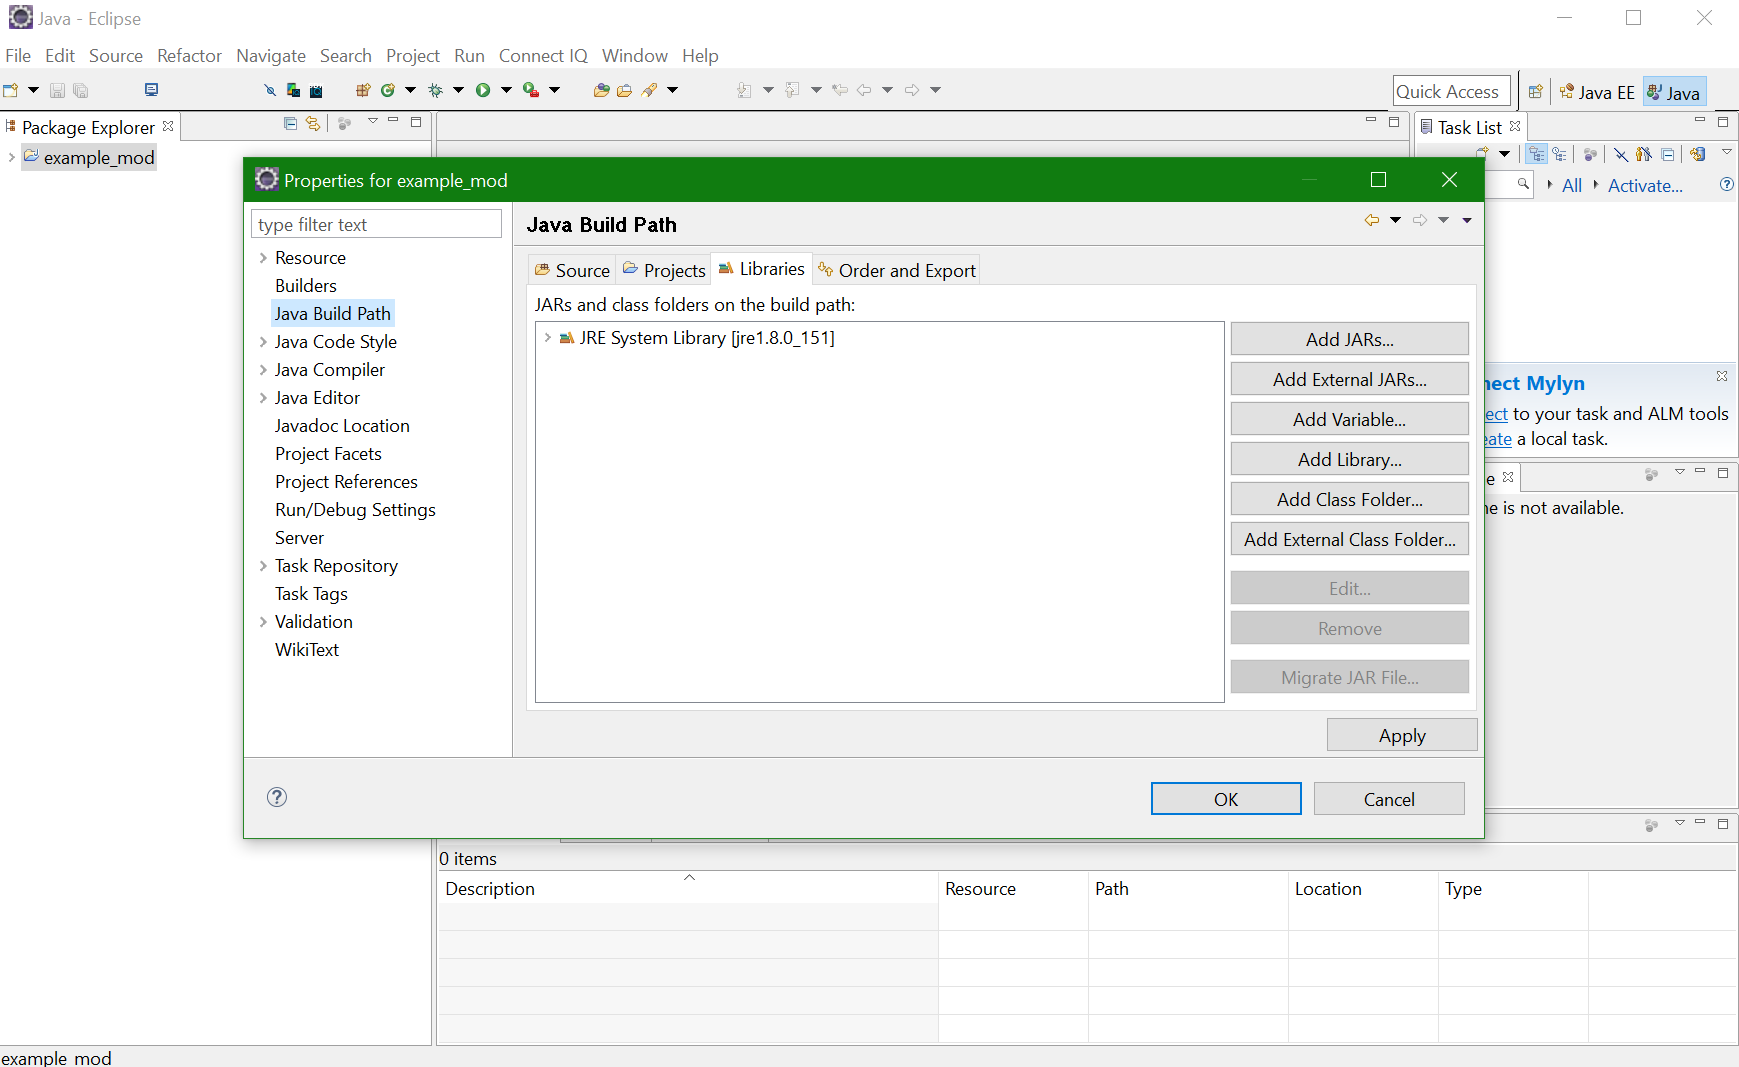
Task: Open the Debug icon dropdown arrow
Action: tap(458, 90)
